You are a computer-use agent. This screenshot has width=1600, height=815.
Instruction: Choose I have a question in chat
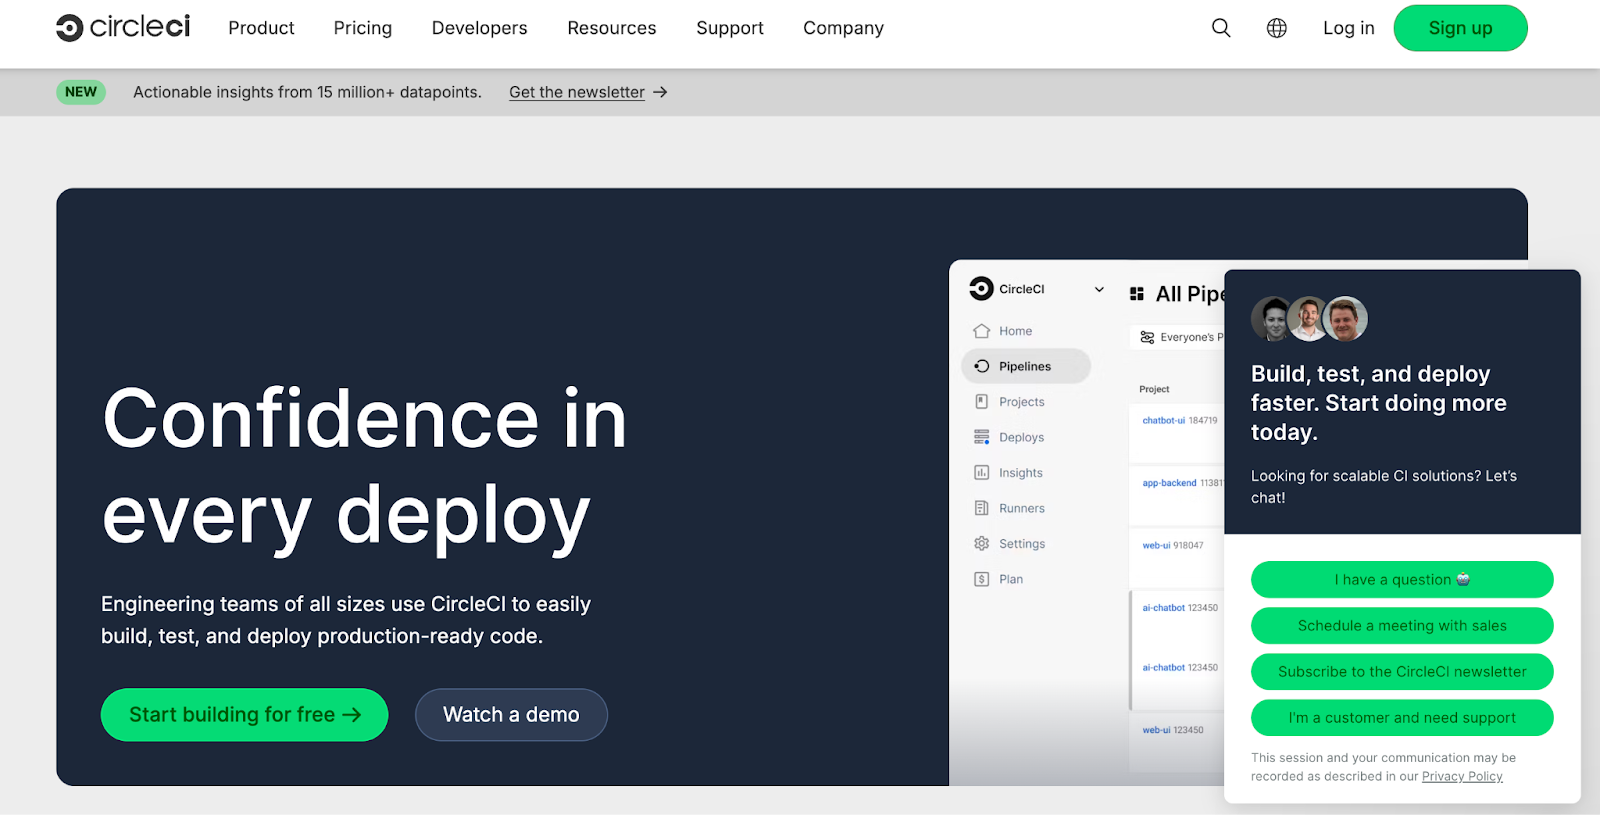click(x=1402, y=579)
